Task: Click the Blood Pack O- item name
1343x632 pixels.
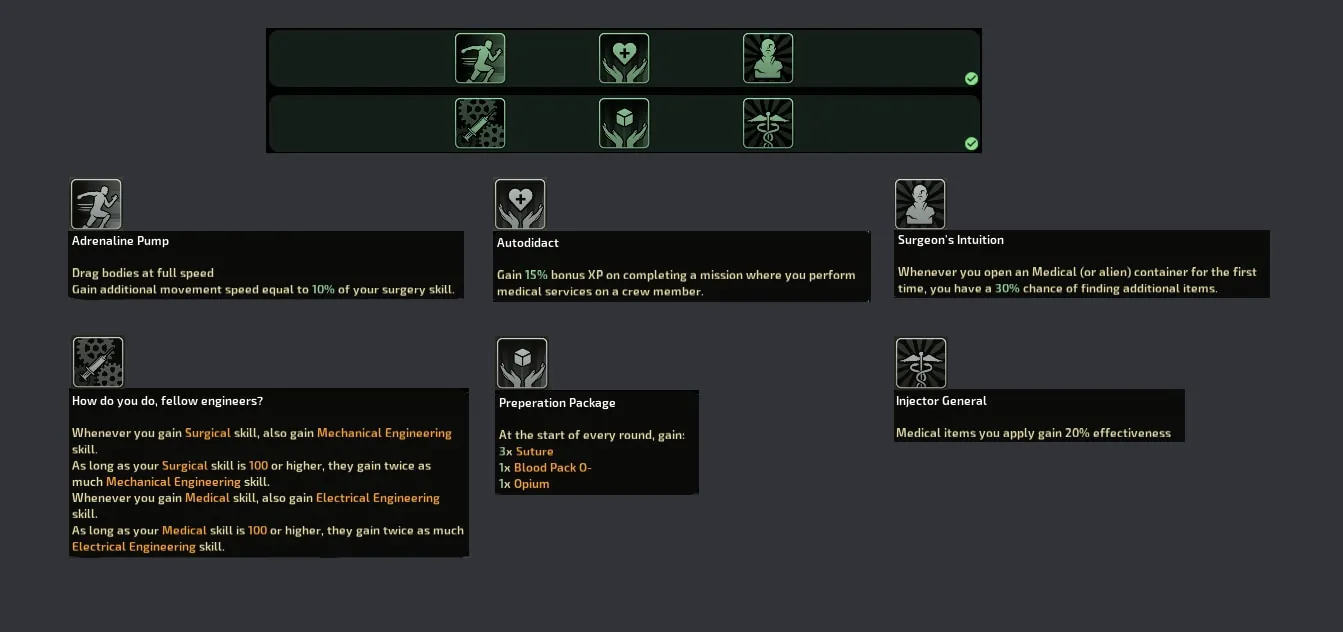Action: coord(552,468)
